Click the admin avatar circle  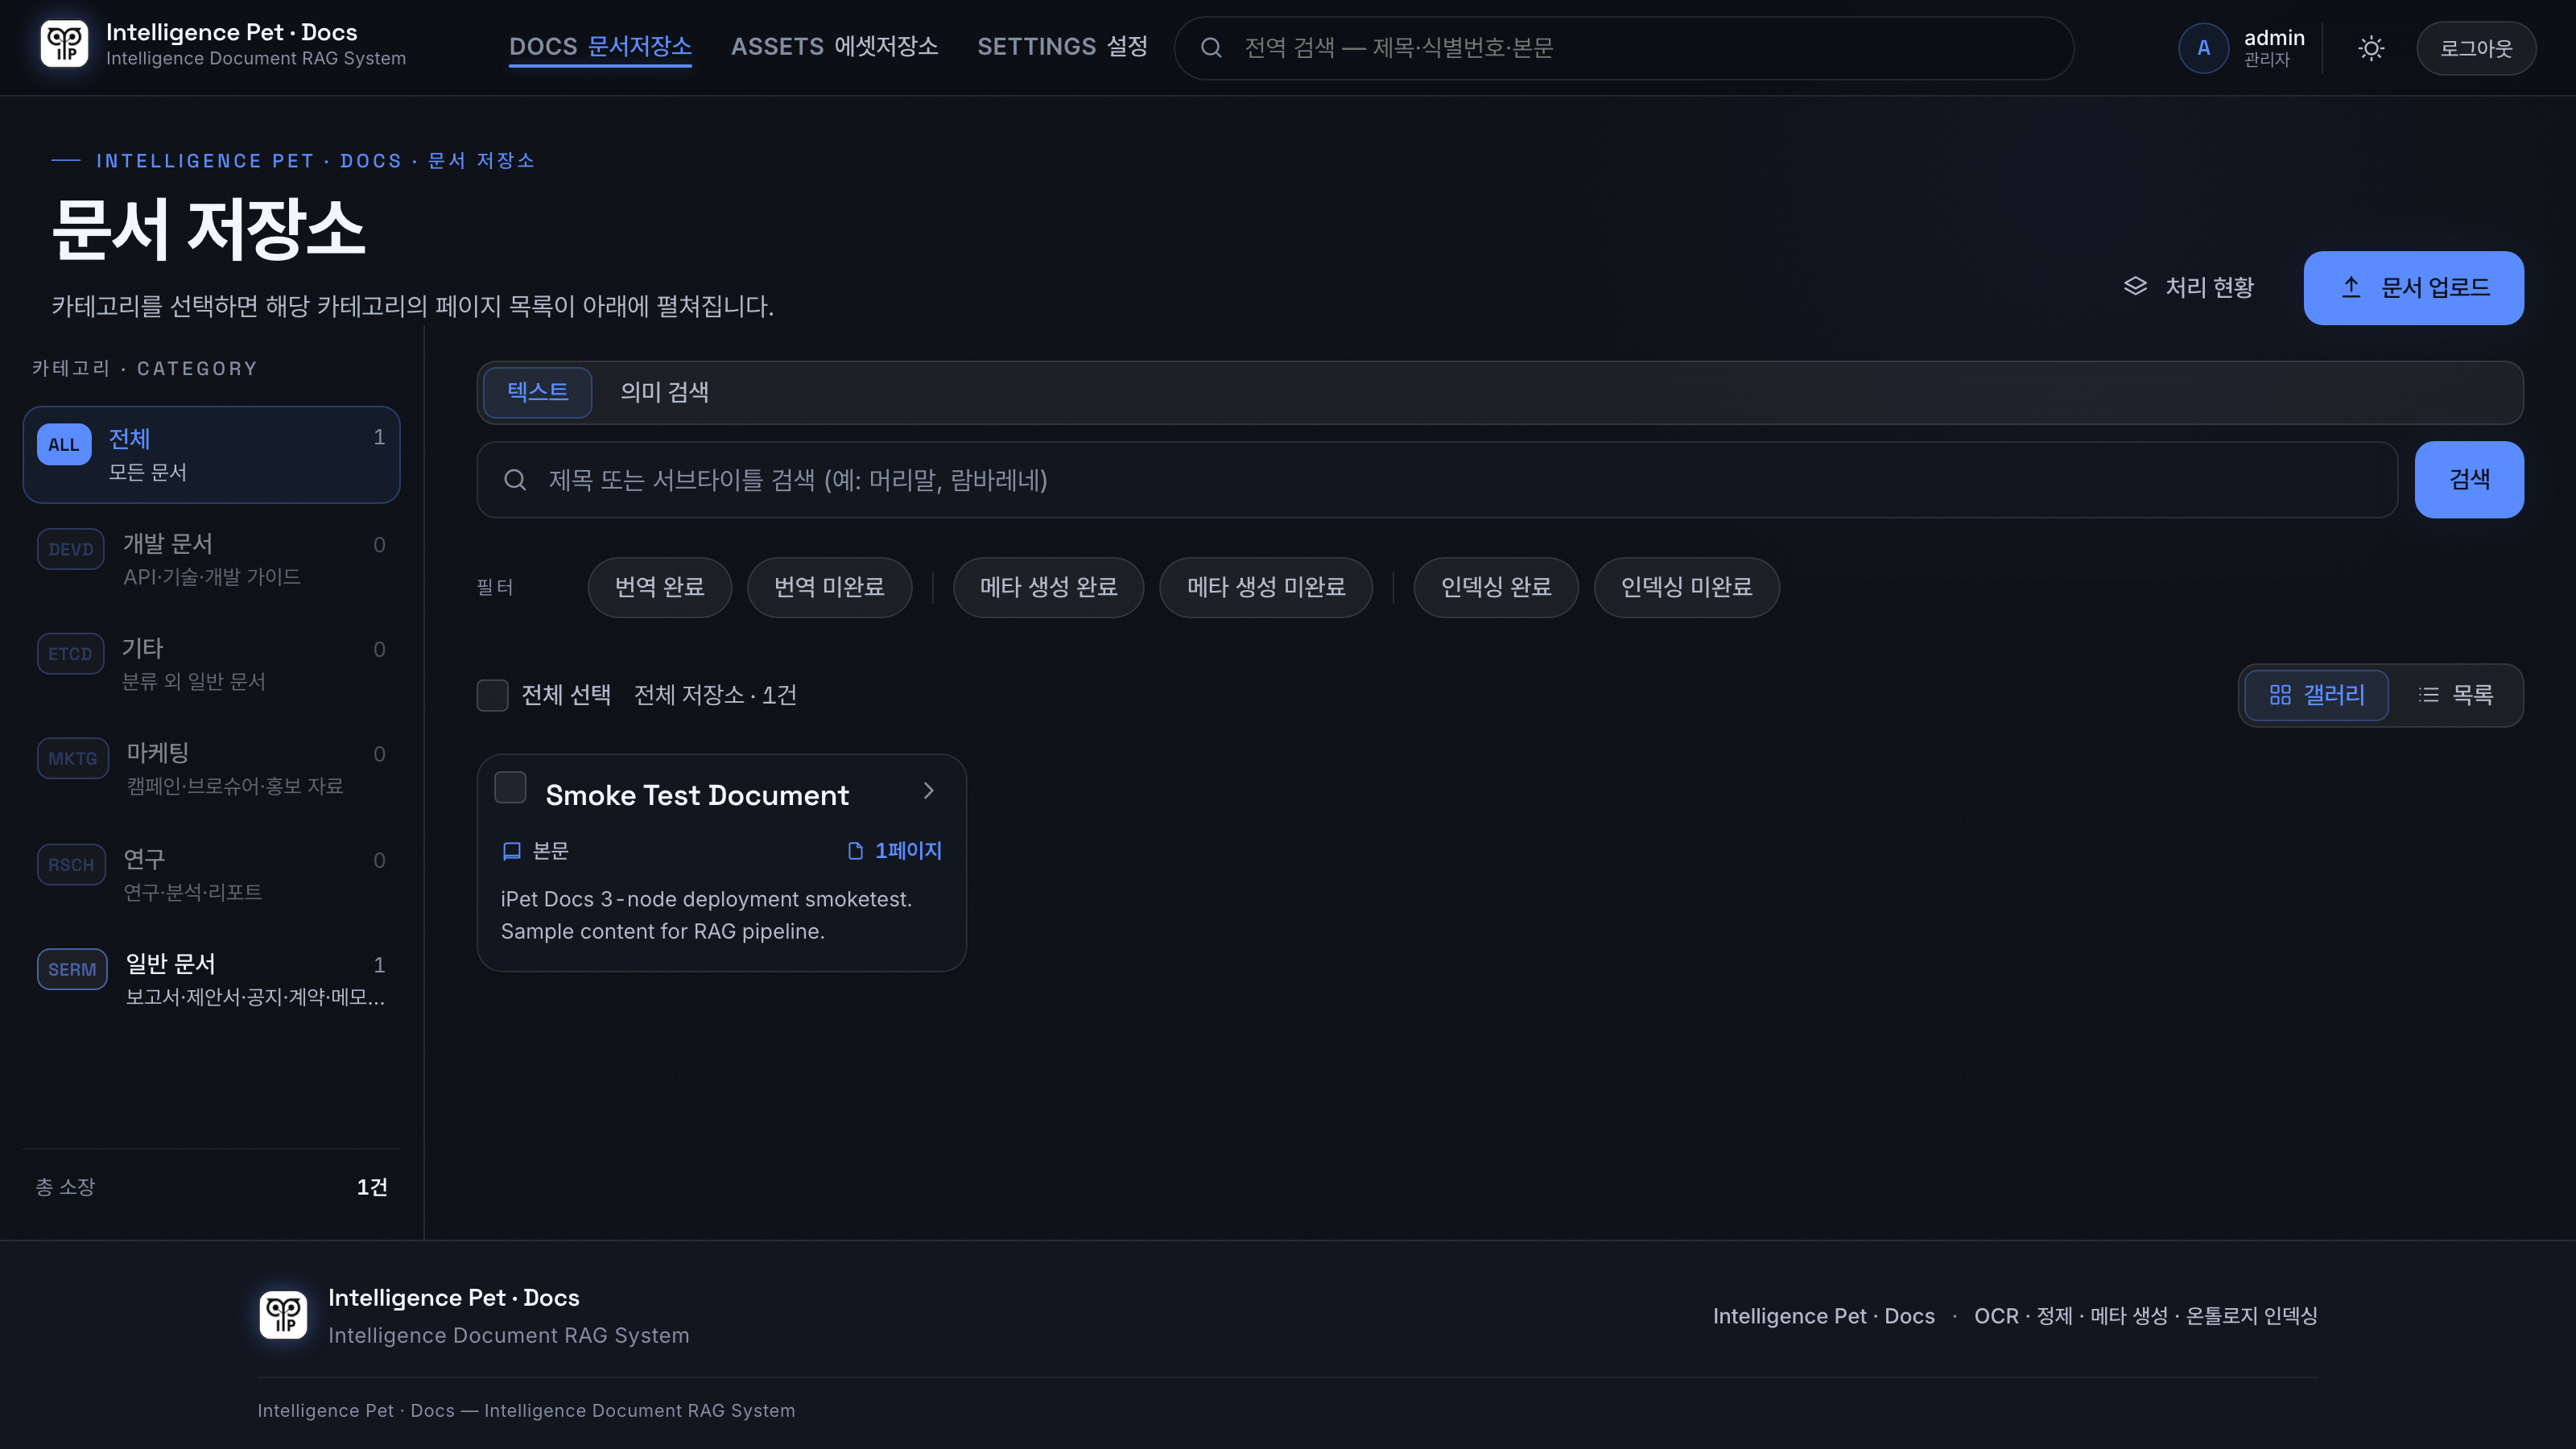[x=2203, y=48]
